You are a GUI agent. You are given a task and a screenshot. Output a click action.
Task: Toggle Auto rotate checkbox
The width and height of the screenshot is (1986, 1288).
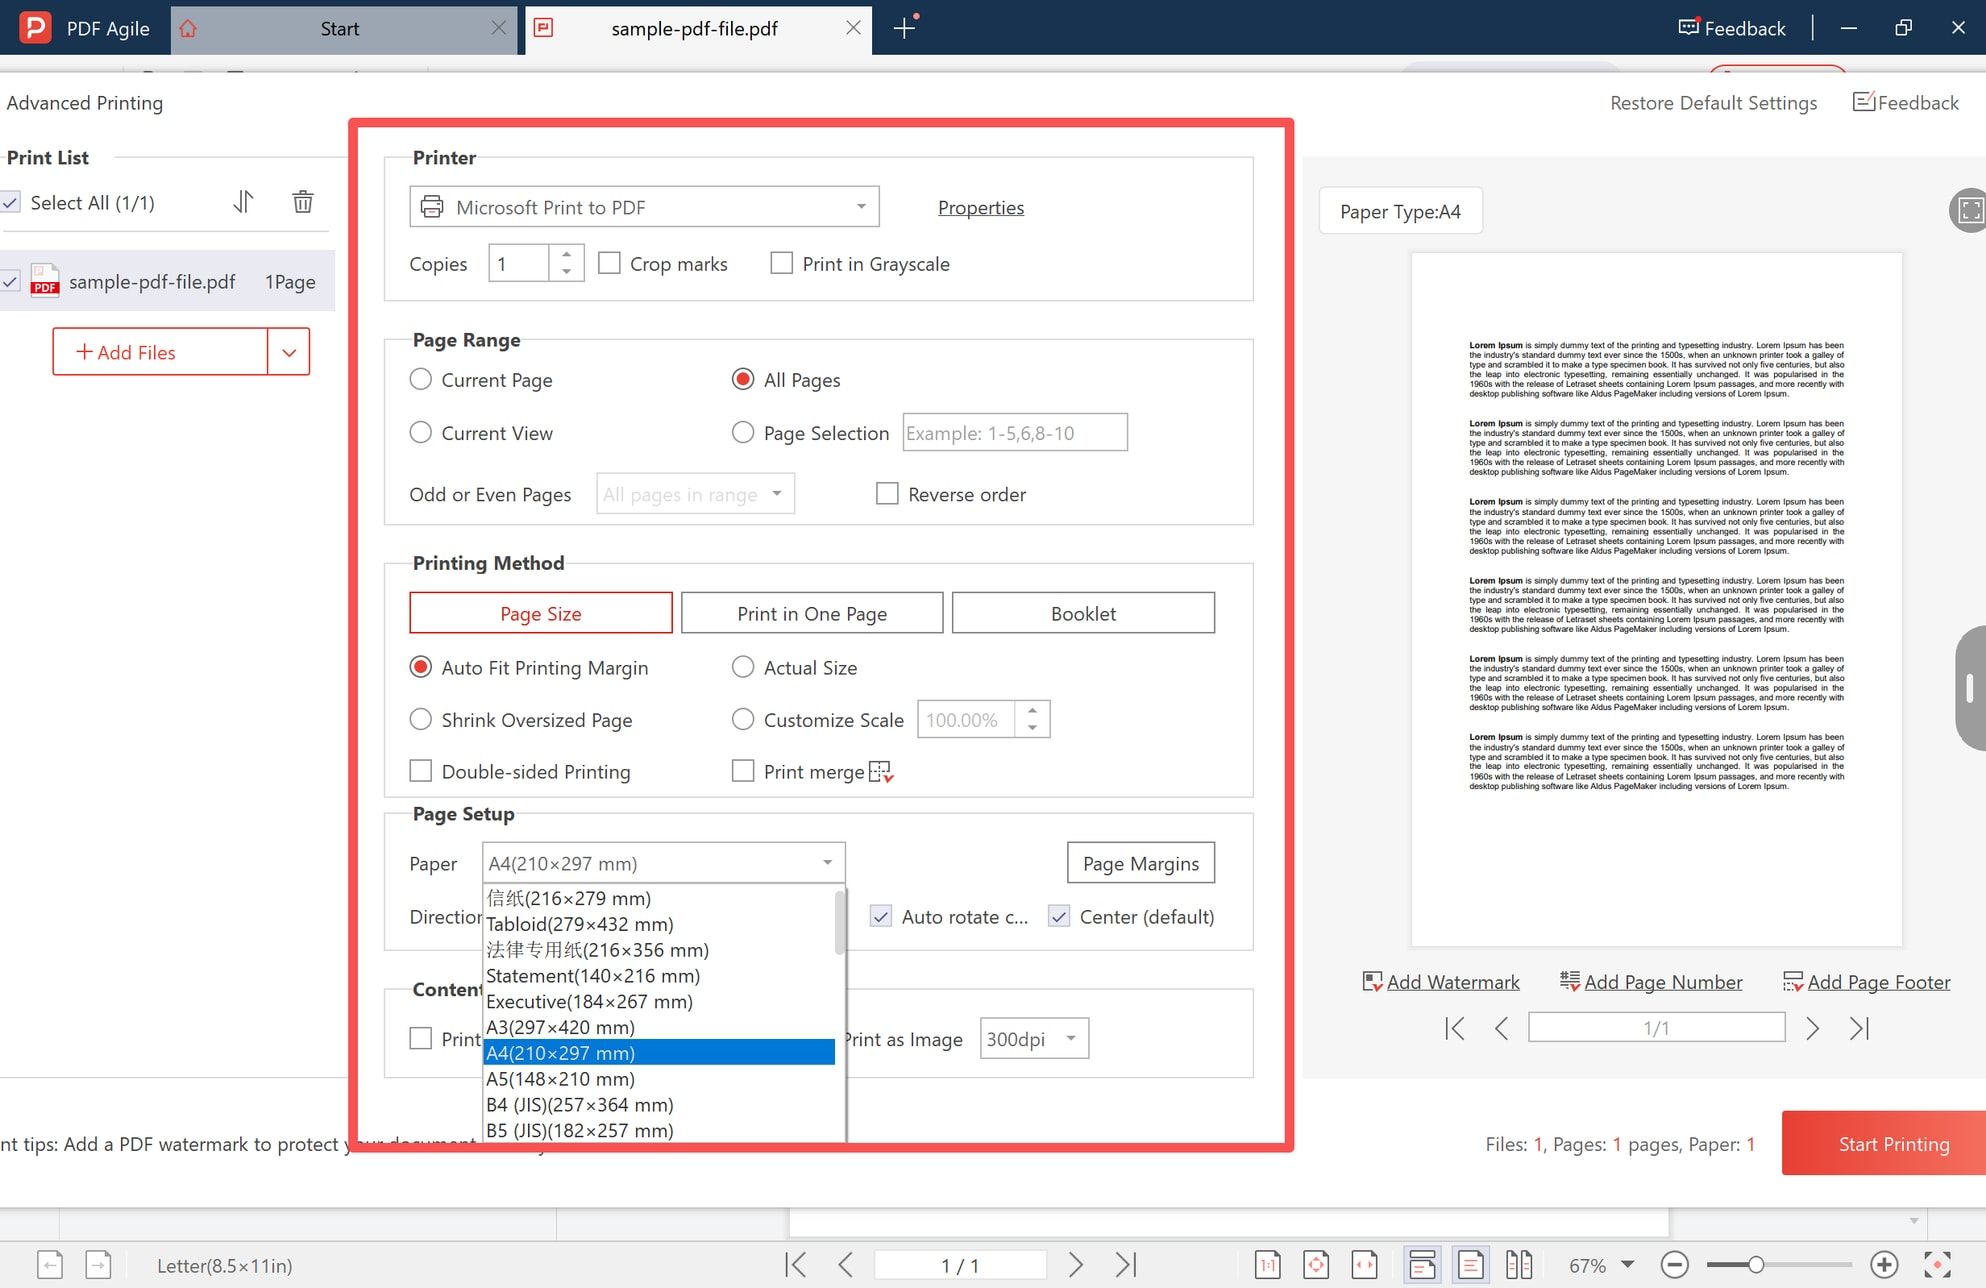pyautogui.click(x=881, y=916)
